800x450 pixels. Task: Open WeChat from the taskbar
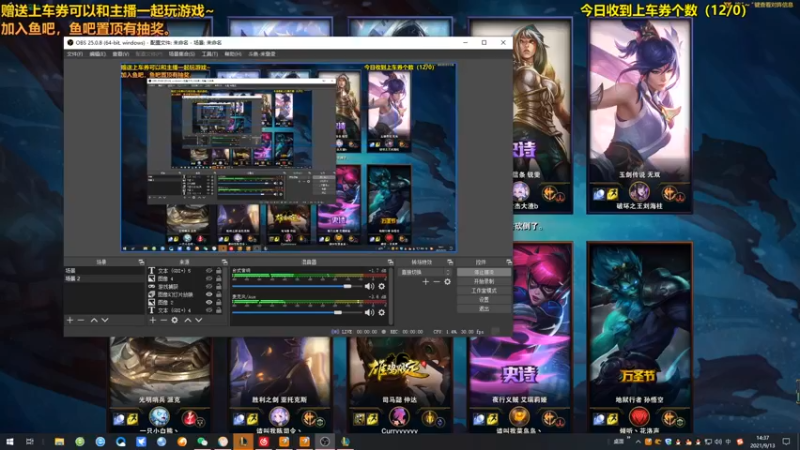coord(202,441)
